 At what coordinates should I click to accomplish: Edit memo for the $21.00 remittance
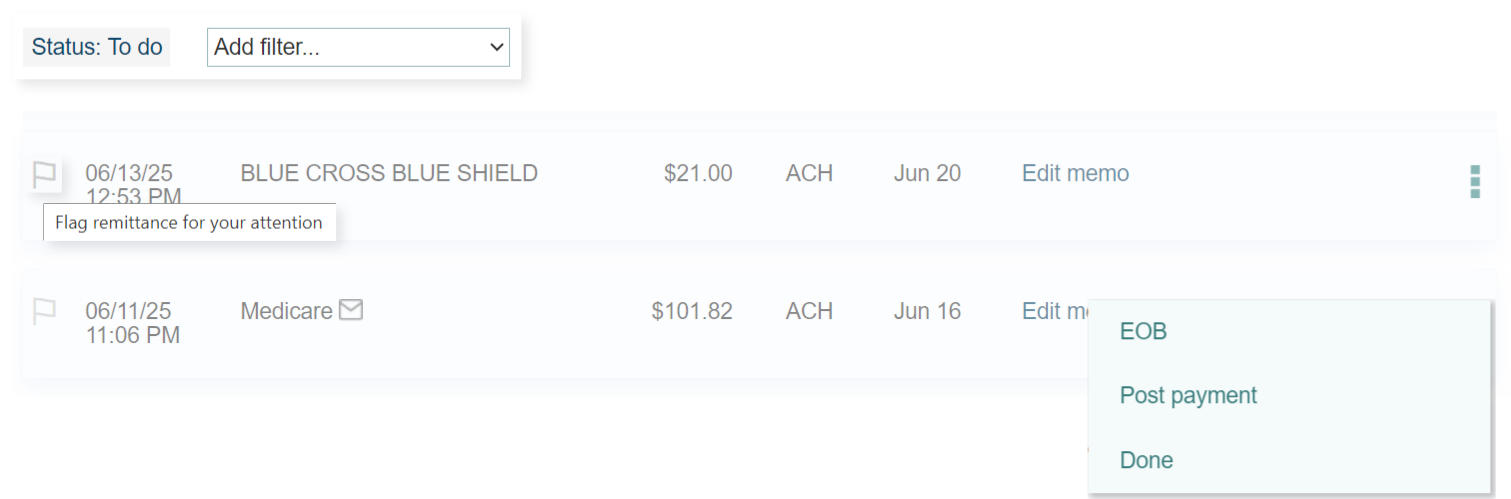1075,174
